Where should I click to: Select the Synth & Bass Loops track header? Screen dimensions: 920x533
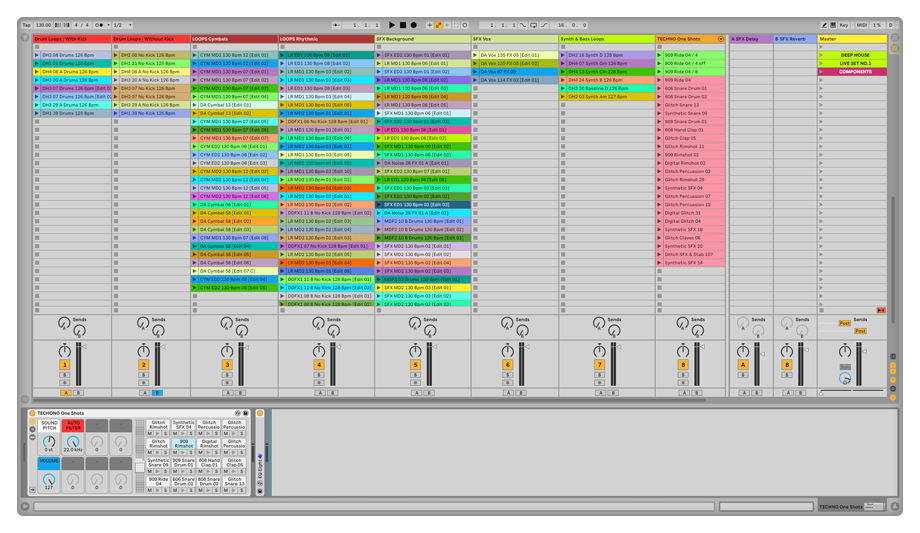point(607,39)
